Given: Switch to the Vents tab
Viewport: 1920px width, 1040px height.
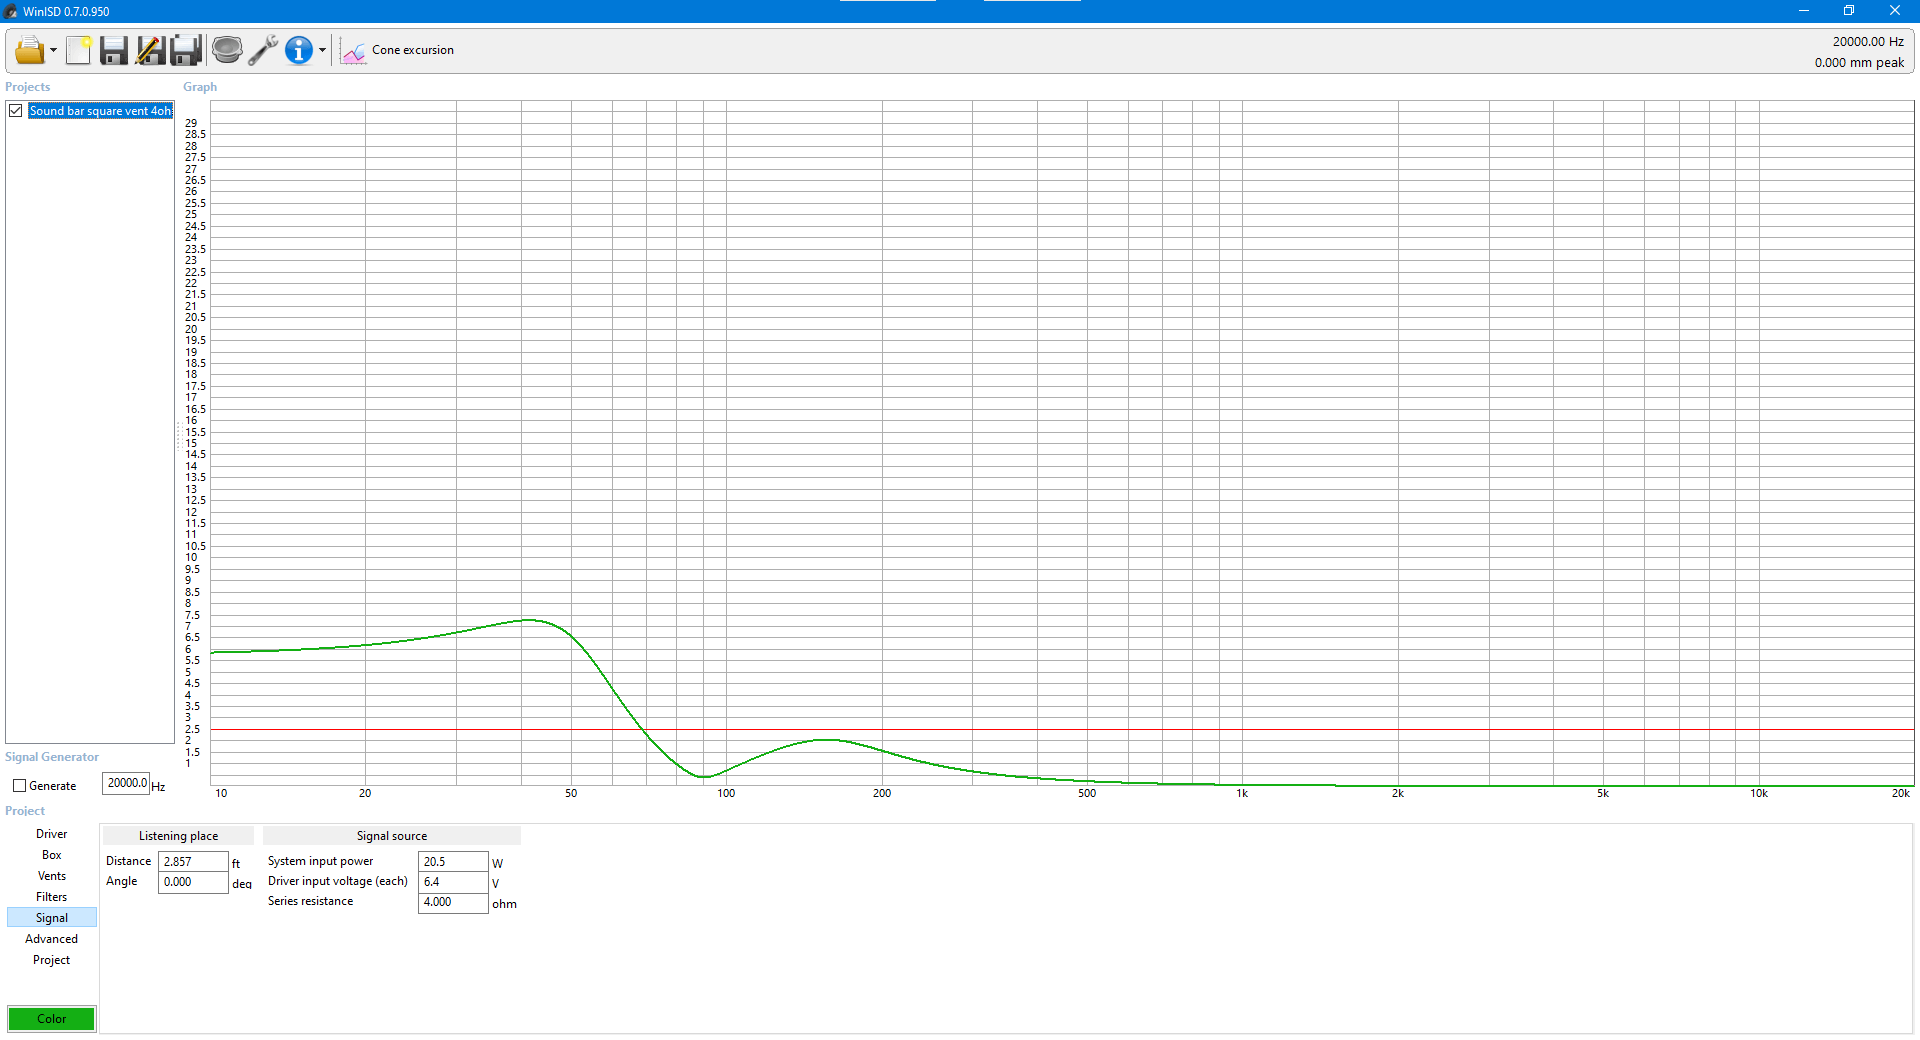Looking at the screenshot, I should pyautogui.click(x=52, y=876).
